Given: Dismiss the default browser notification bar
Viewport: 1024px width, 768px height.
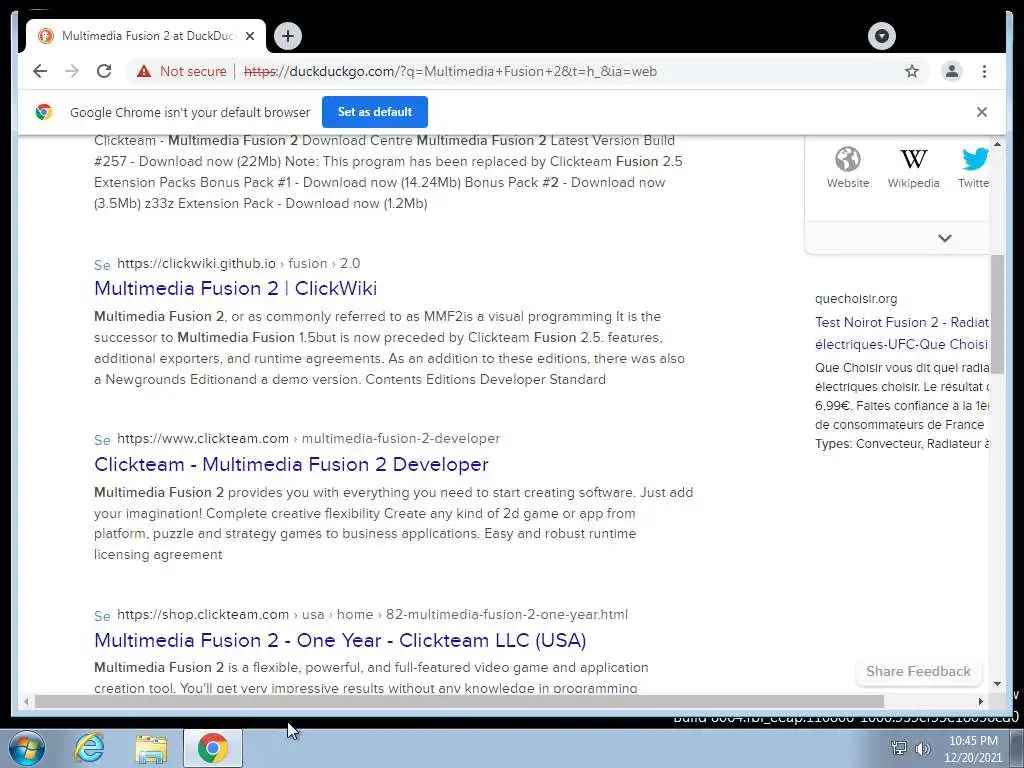Looking at the screenshot, I should (982, 112).
